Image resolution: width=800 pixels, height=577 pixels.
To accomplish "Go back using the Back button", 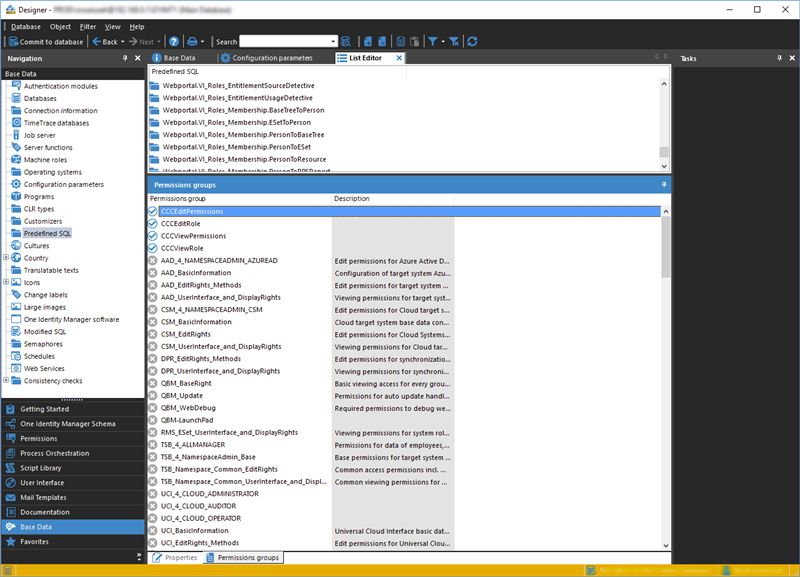I will click(104, 42).
